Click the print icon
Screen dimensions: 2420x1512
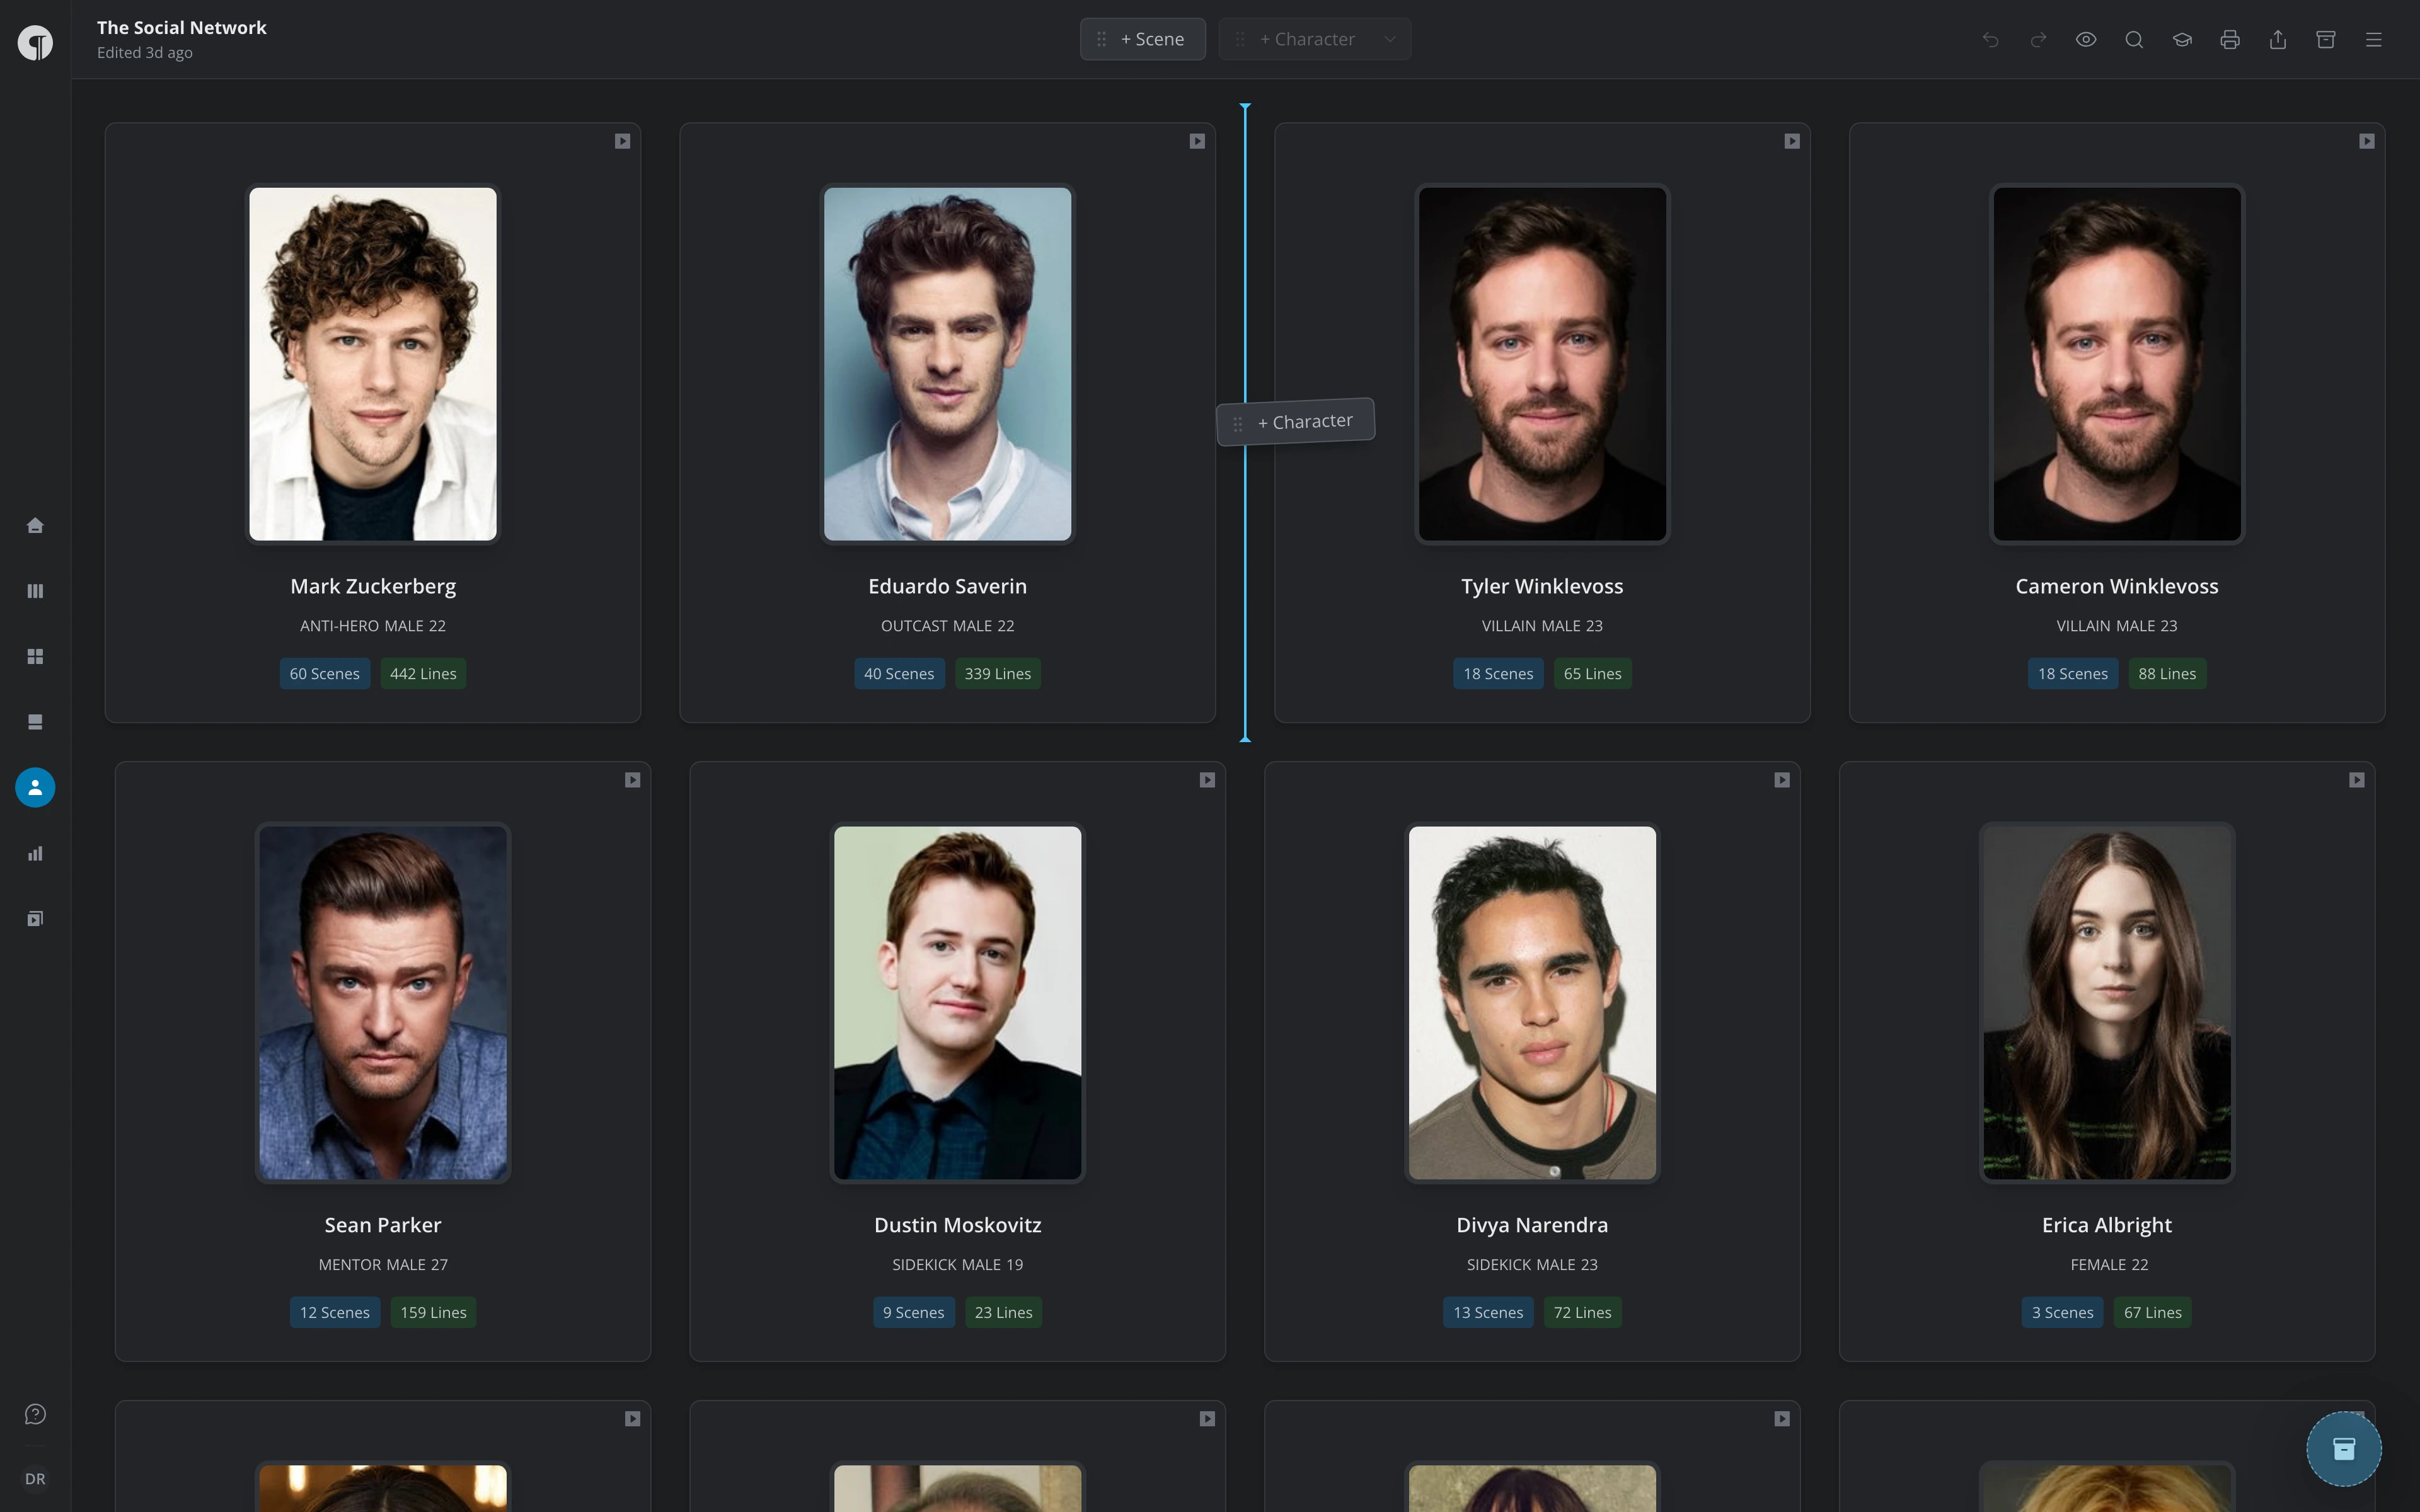pos(2230,39)
